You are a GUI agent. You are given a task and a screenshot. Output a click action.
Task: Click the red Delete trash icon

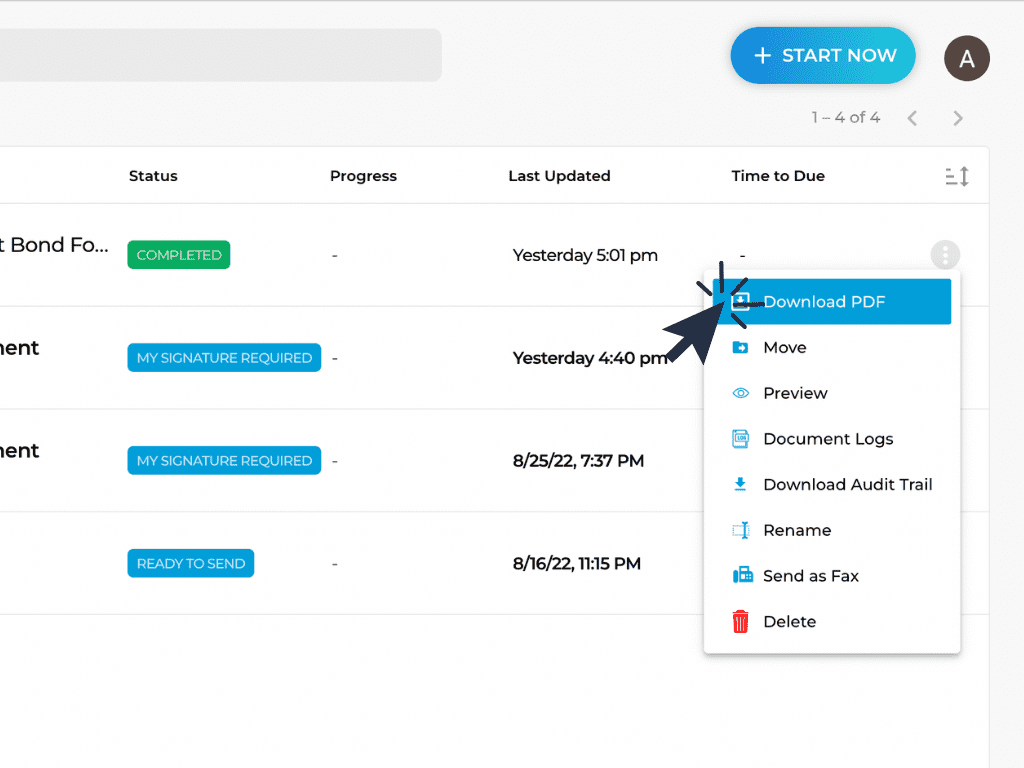(x=740, y=622)
